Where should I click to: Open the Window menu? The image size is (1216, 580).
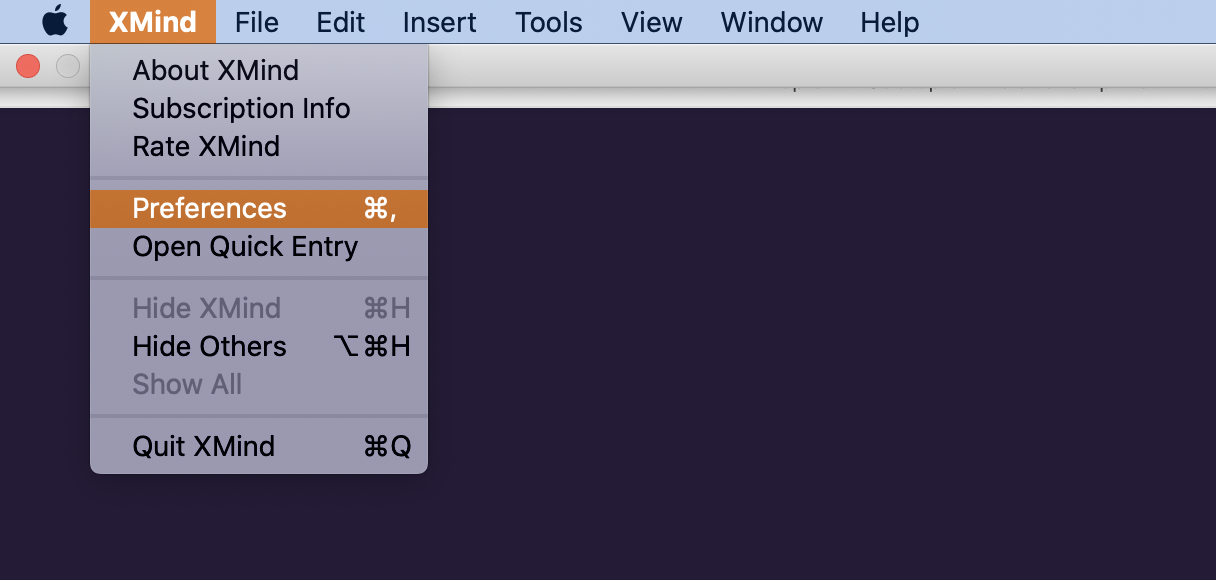point(772,22)
